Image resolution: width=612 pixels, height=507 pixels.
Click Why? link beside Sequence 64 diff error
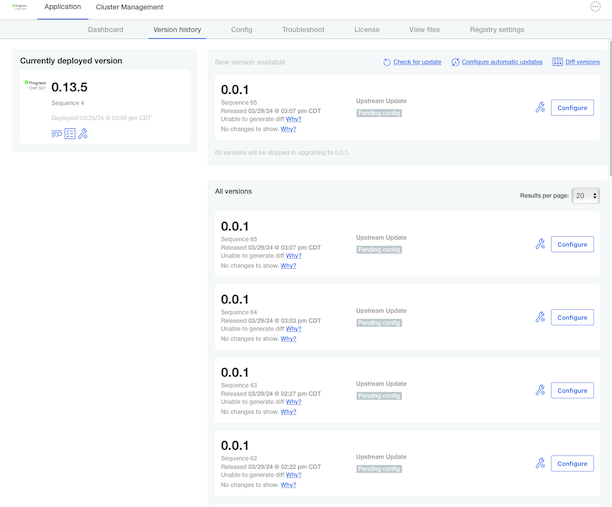pos(293,329)
